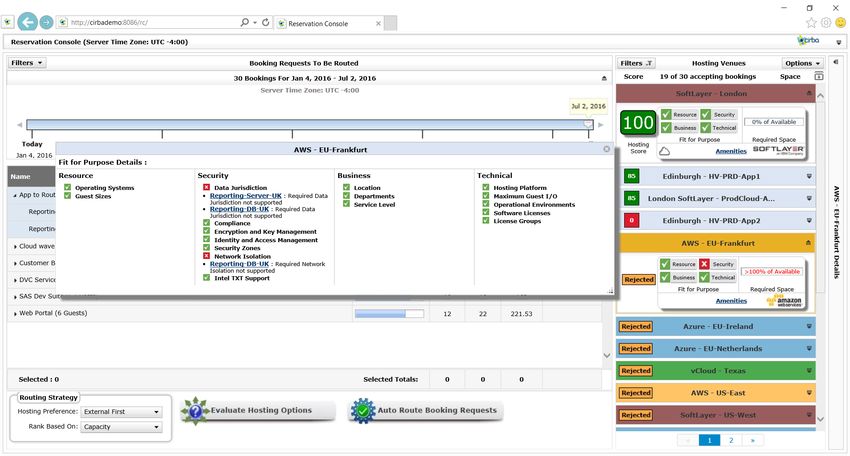Click the green 100 hosting score badge
The height and width of the screenshot is (456, 850).
pos(638,123)
